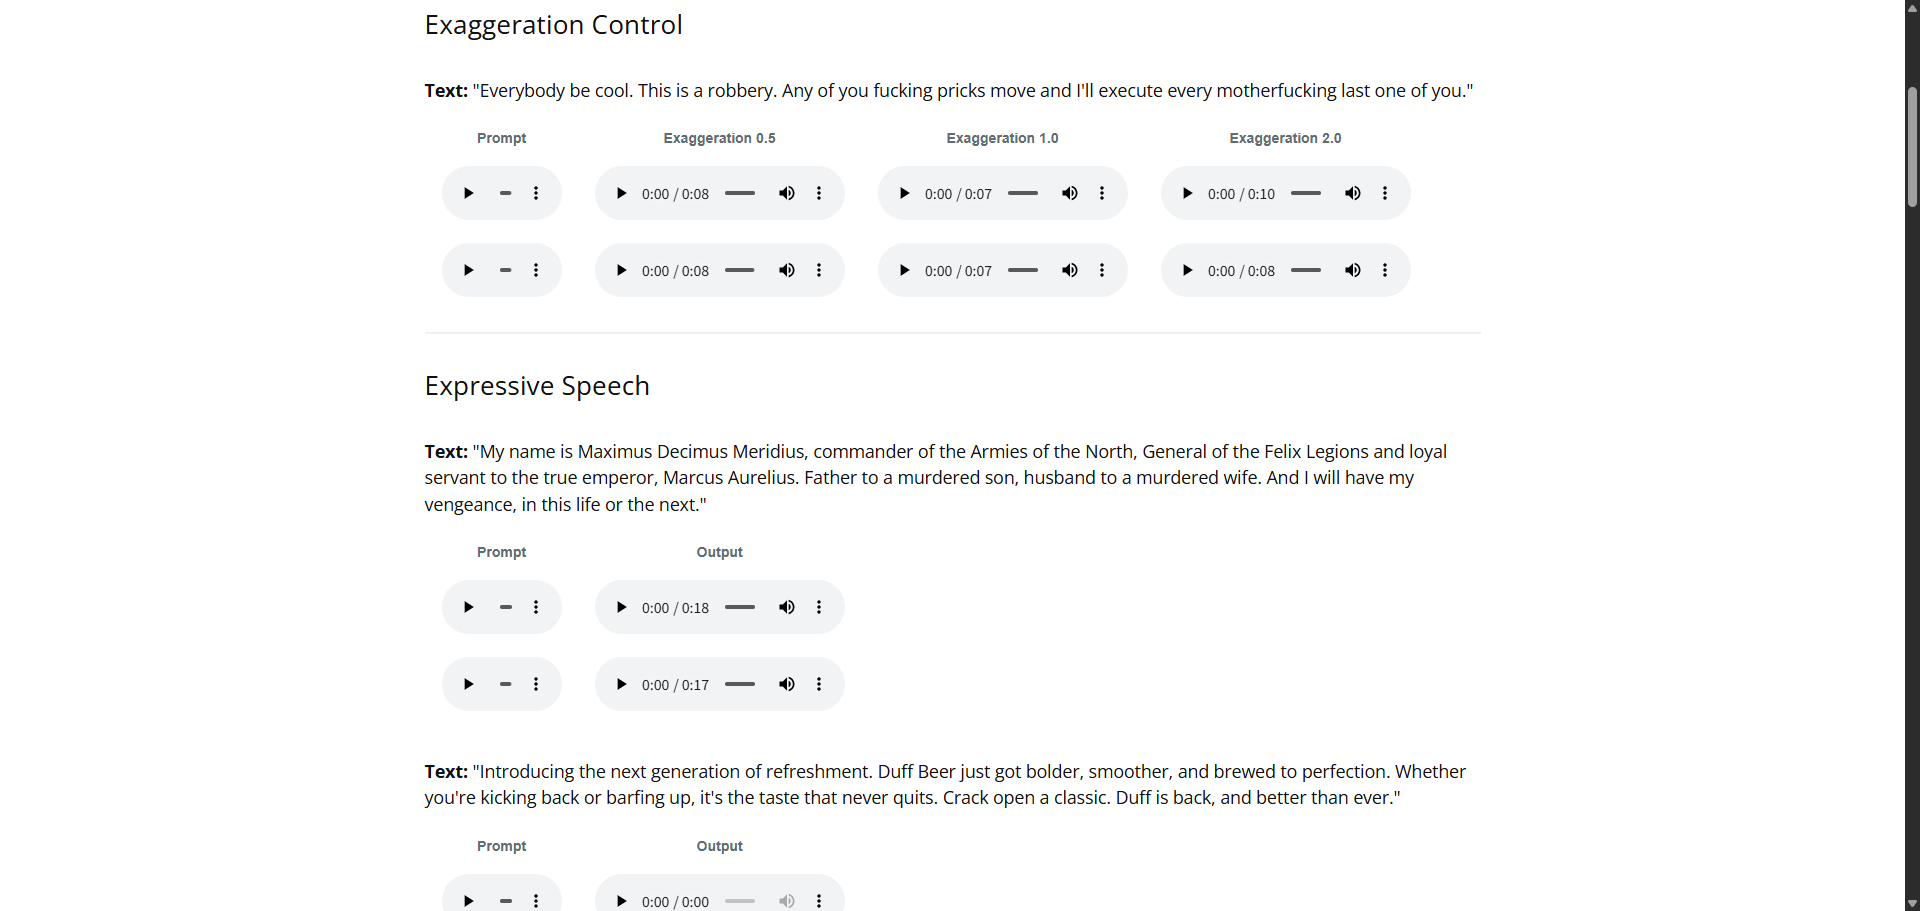Image resolution: width=1920 pixels, height=911 pixels.
Task: Click the seek bar of first Exaggeration 1.0 player
Action: pos(1022,193)
